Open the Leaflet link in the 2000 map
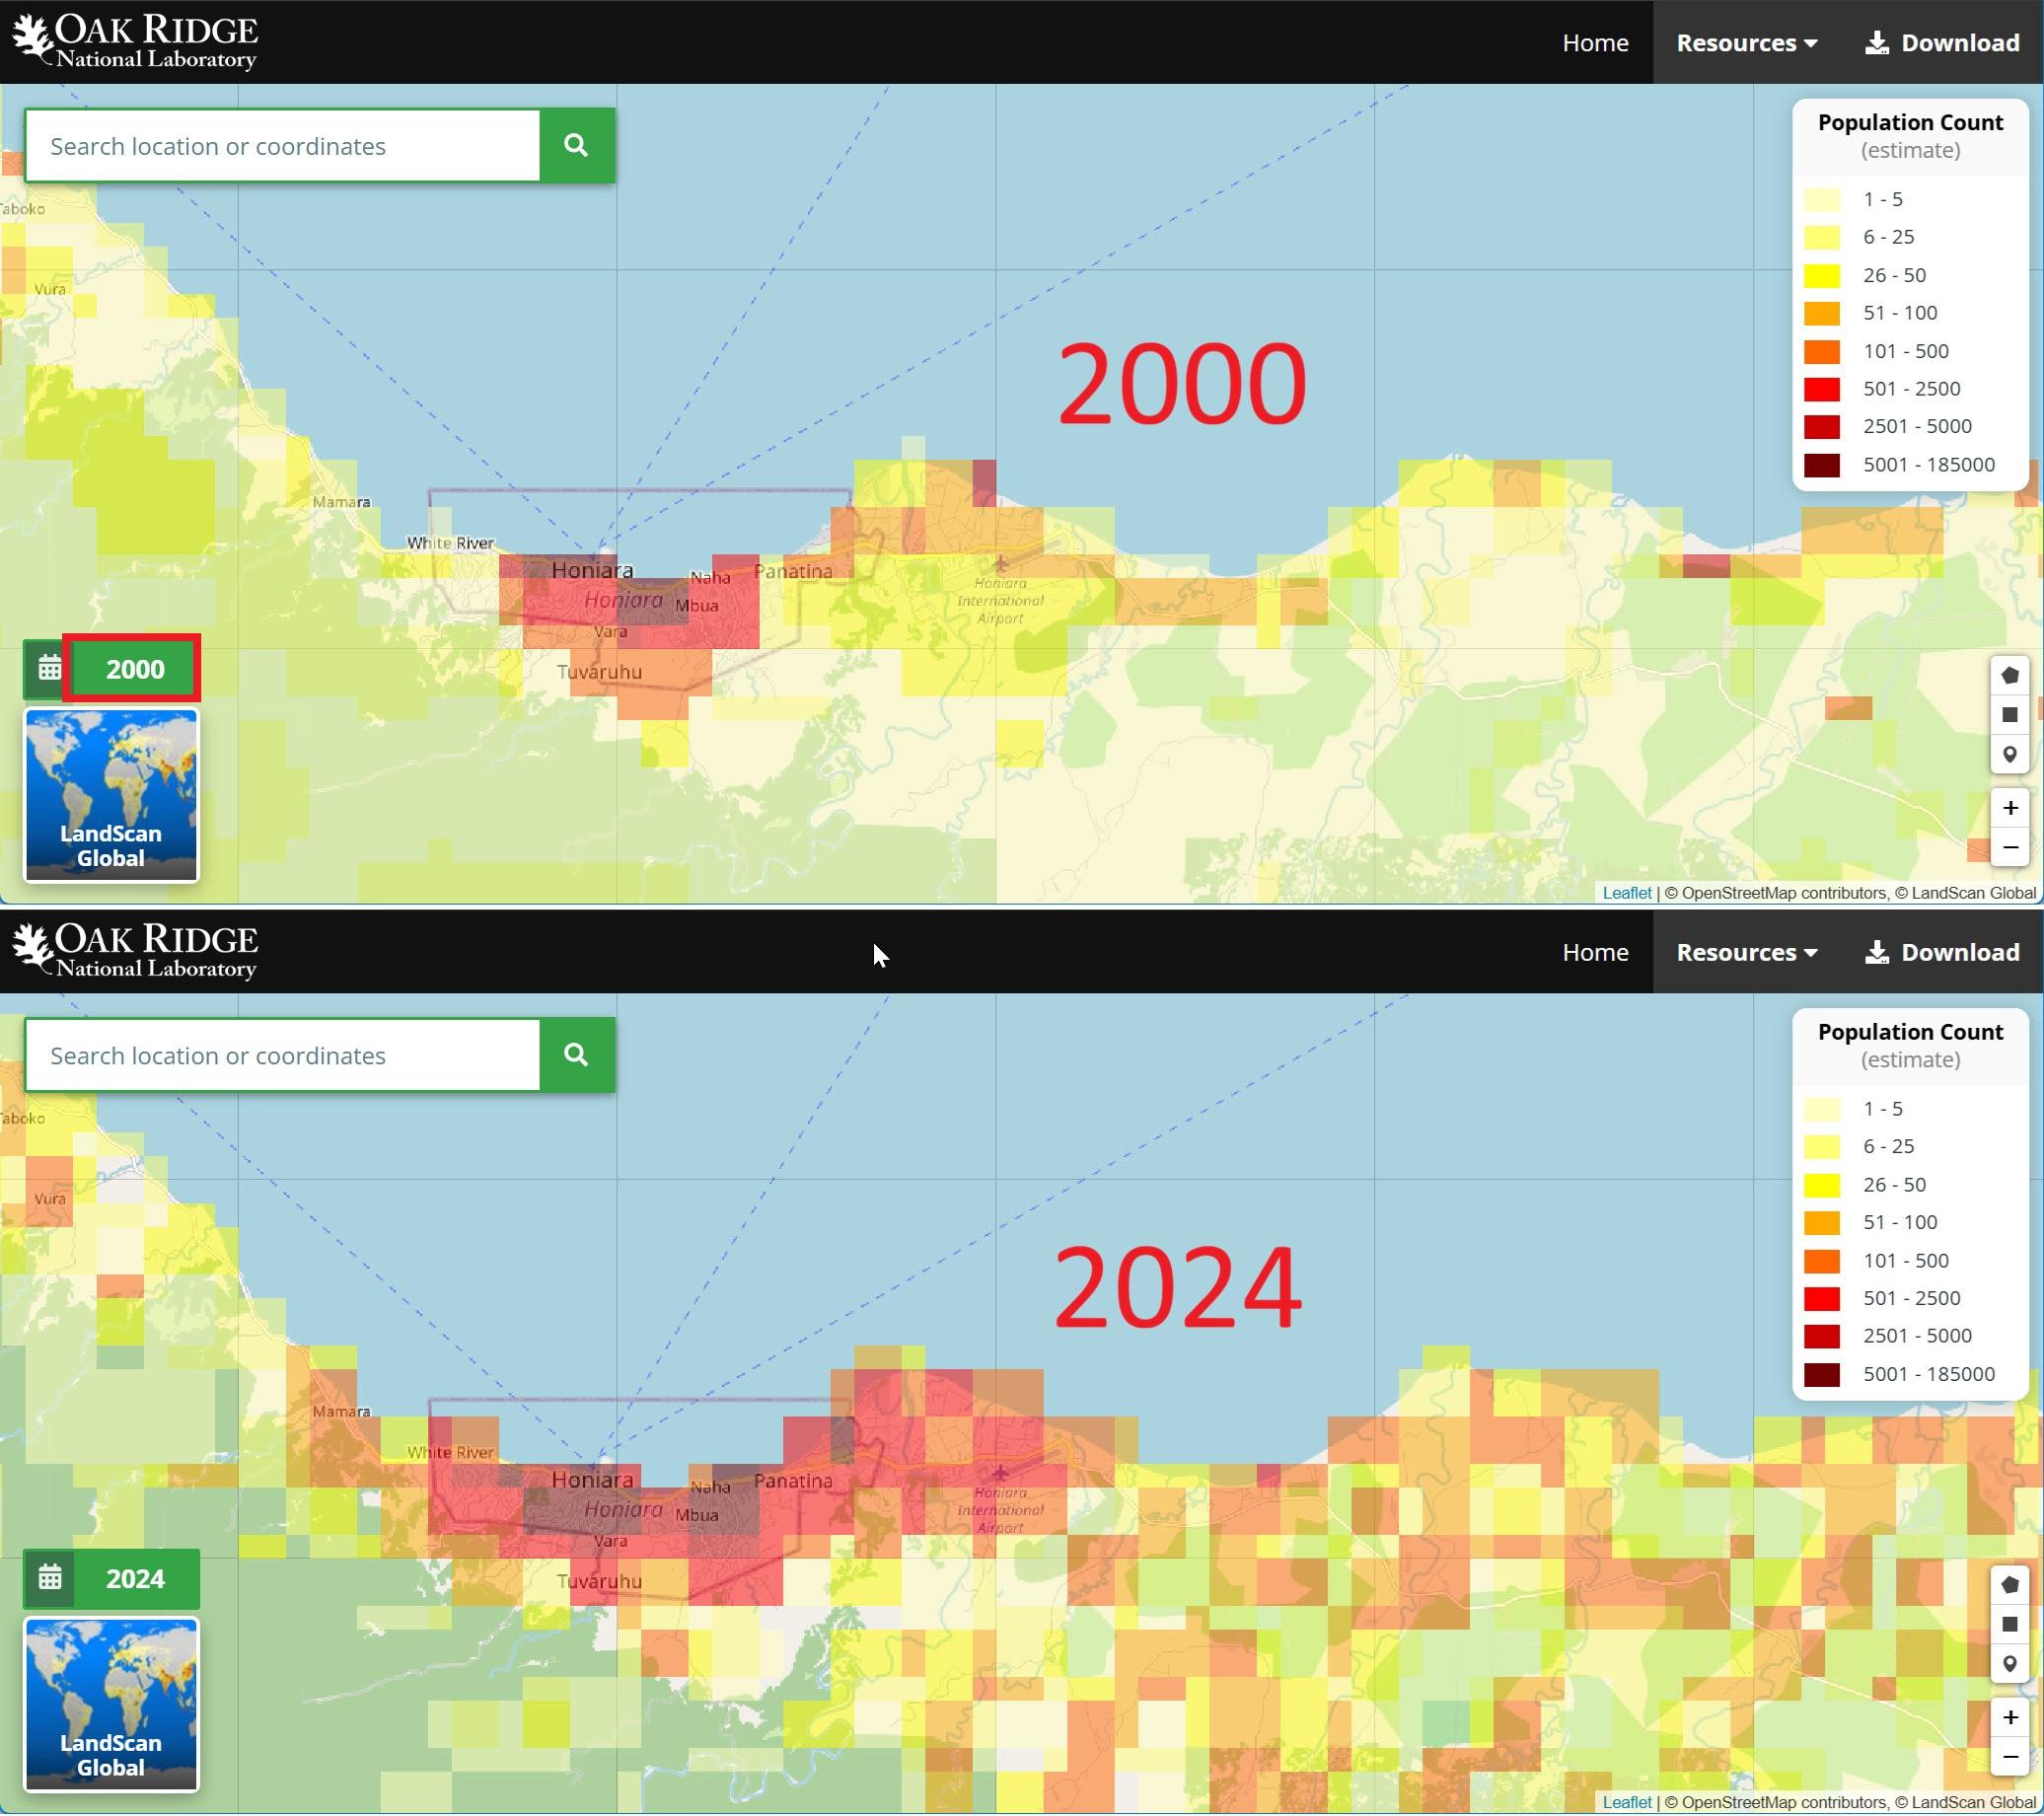Image resolution: width=2044 pixels, height=1816 pixels. coord(1627,893)
